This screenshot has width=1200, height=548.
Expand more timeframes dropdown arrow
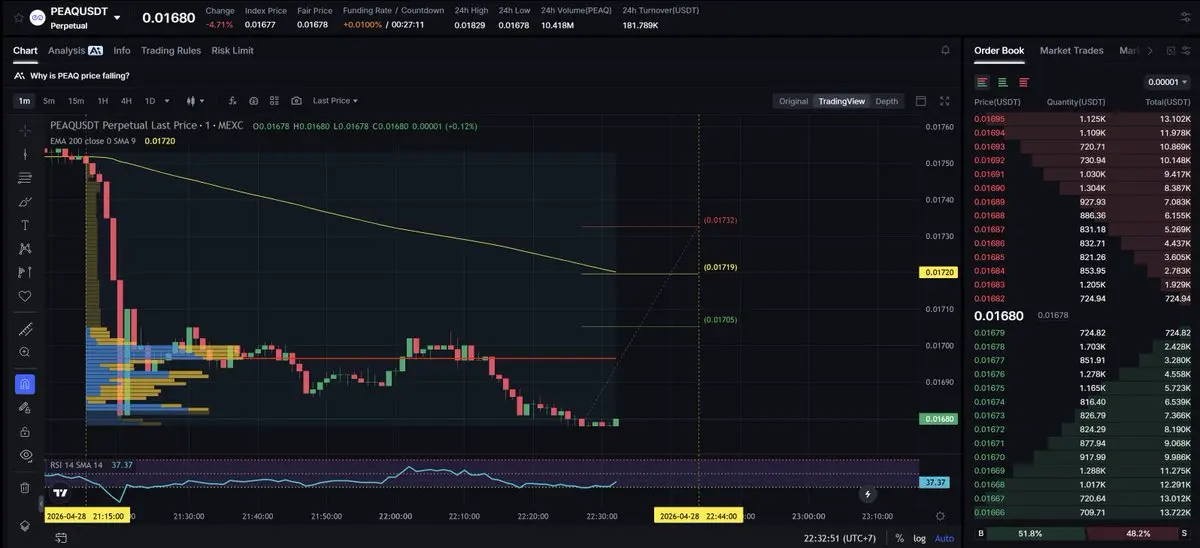tap(167, 101)
